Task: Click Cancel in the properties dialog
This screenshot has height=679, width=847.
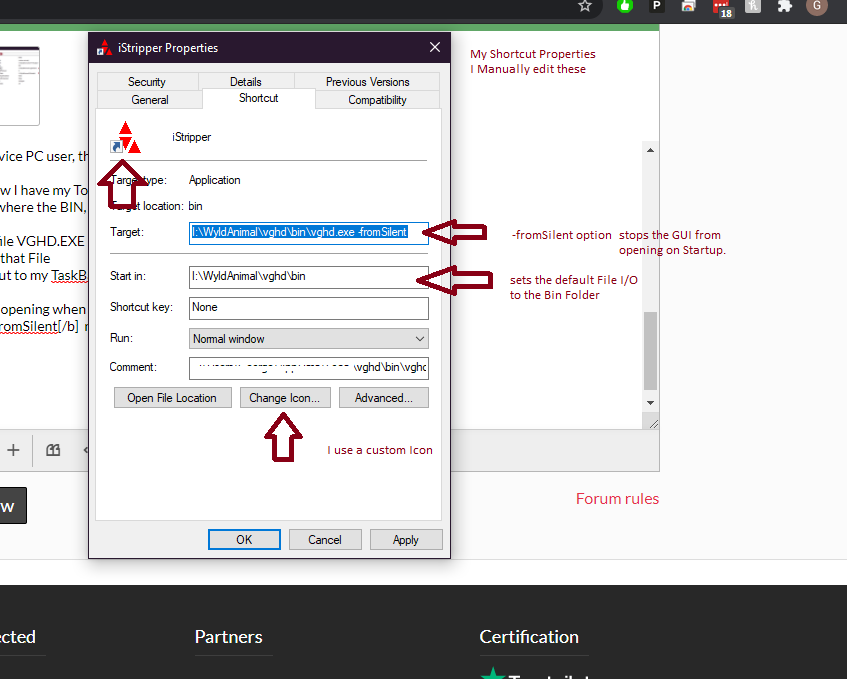Action: [325, 540]
